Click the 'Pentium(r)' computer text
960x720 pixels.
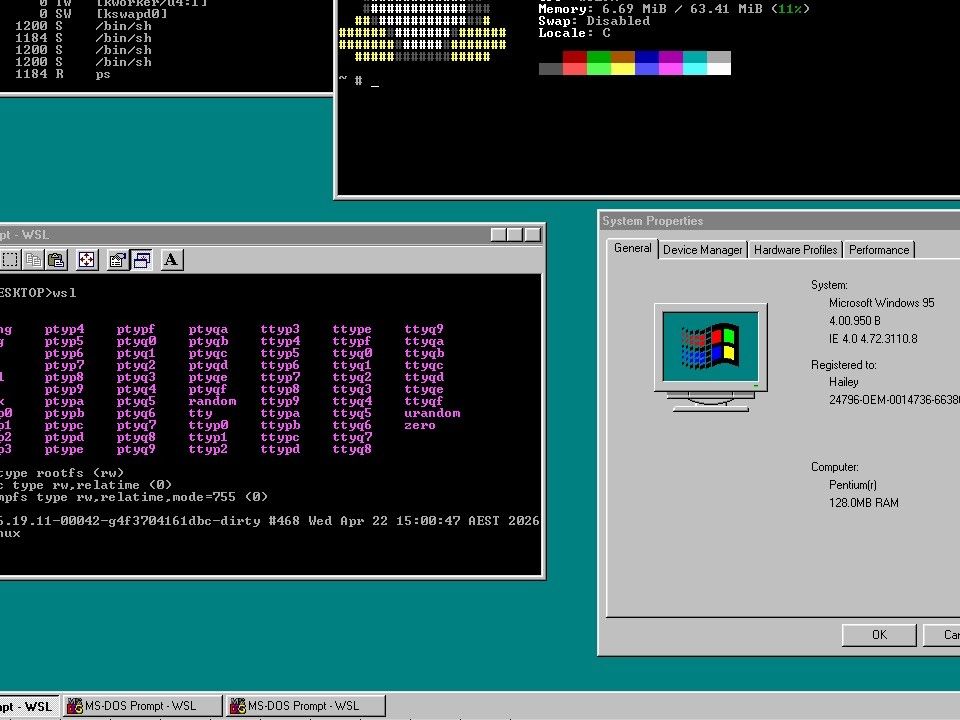853,485
